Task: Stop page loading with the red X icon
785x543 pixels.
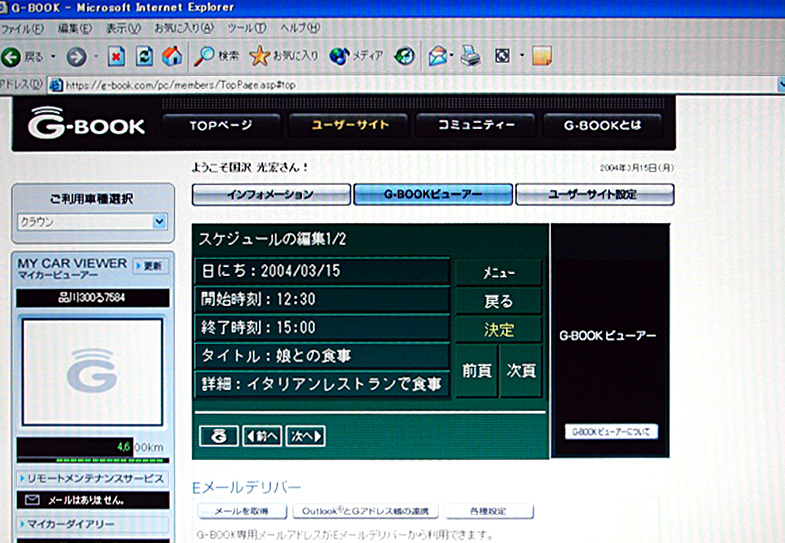Action: [x=116, y=57]
